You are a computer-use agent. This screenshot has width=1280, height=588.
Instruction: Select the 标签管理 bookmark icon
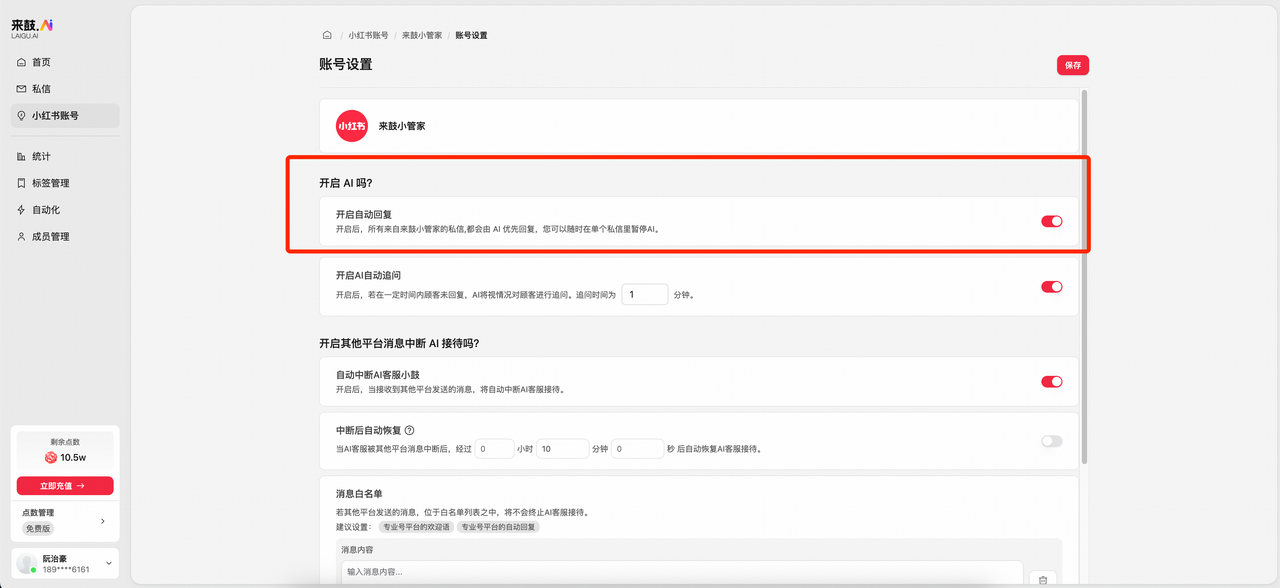pos(22,183)
